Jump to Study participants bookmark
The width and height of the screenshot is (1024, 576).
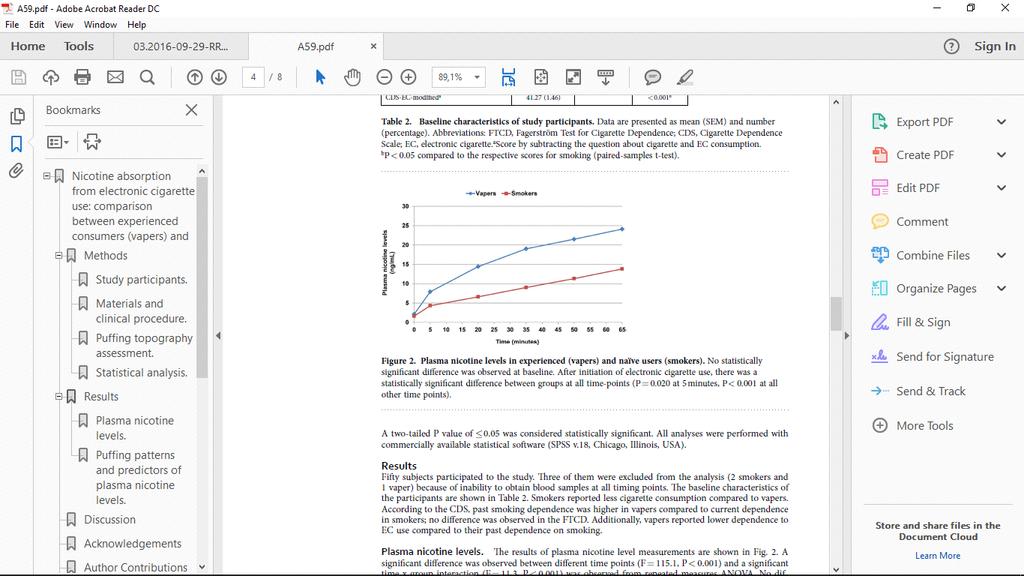(x=142, y=280)
